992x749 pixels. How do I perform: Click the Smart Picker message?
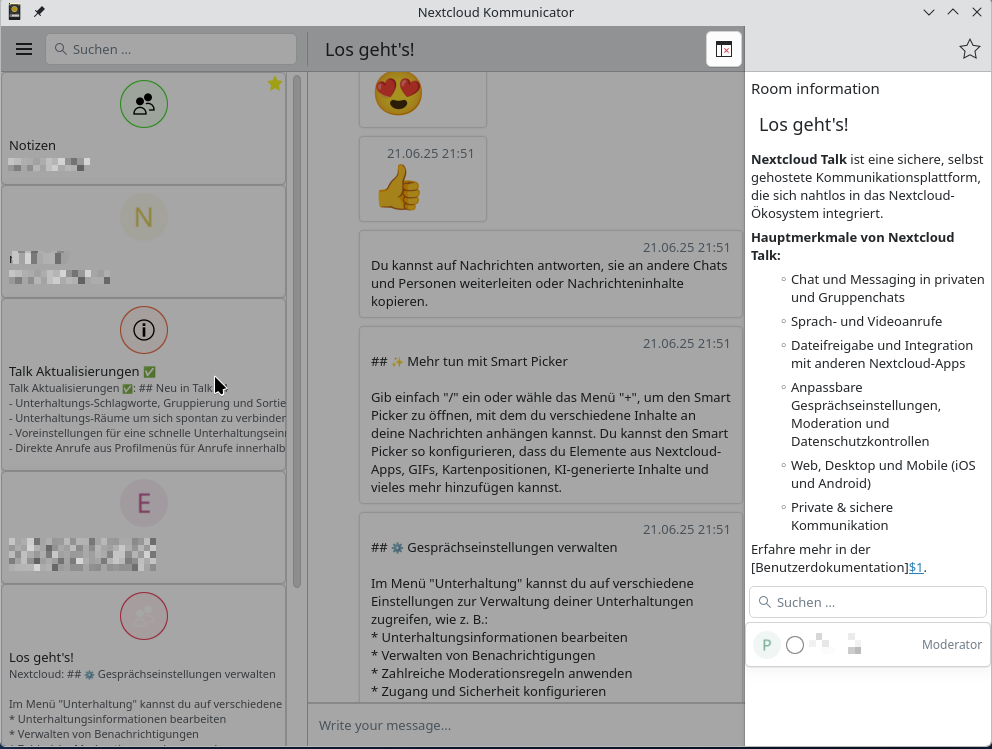[x=550, y=415]
